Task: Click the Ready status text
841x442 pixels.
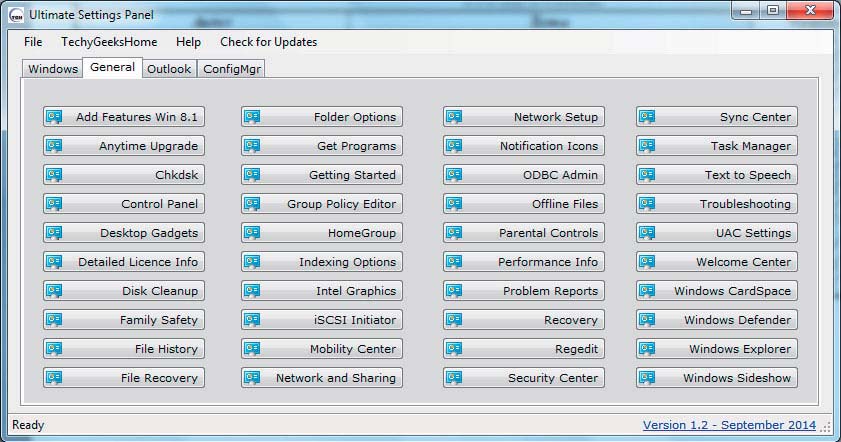Action: tap(28, 425)
